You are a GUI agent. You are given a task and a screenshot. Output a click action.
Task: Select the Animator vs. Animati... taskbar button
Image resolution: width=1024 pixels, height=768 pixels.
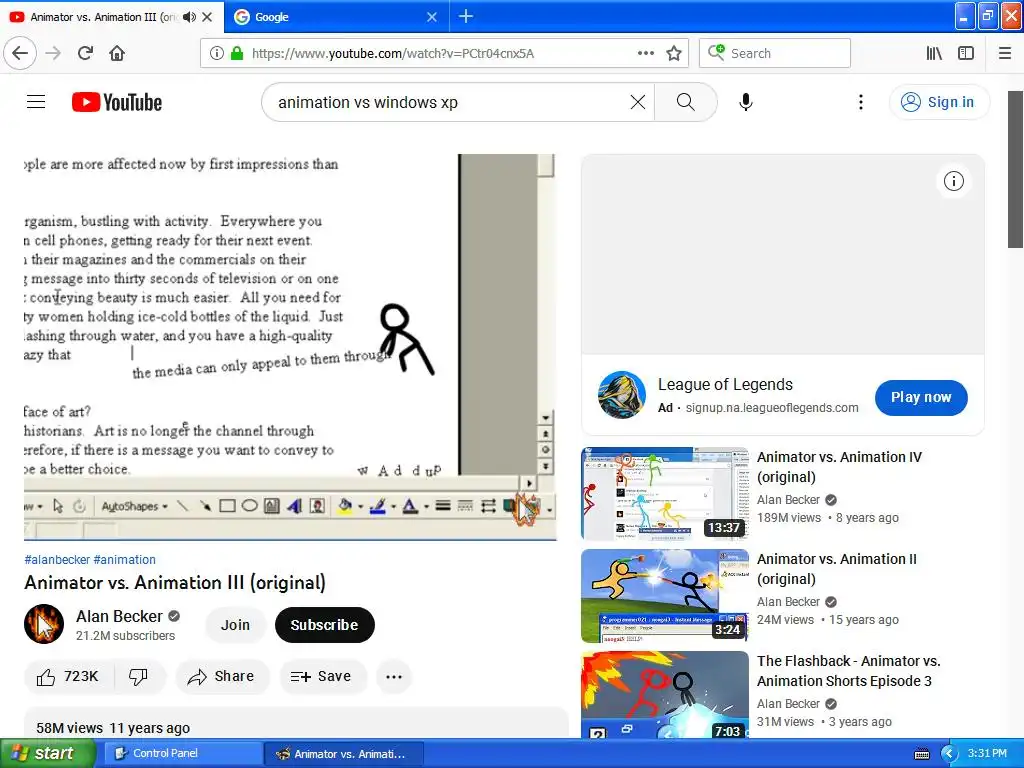pyautogui.click(x=344, y=754)
